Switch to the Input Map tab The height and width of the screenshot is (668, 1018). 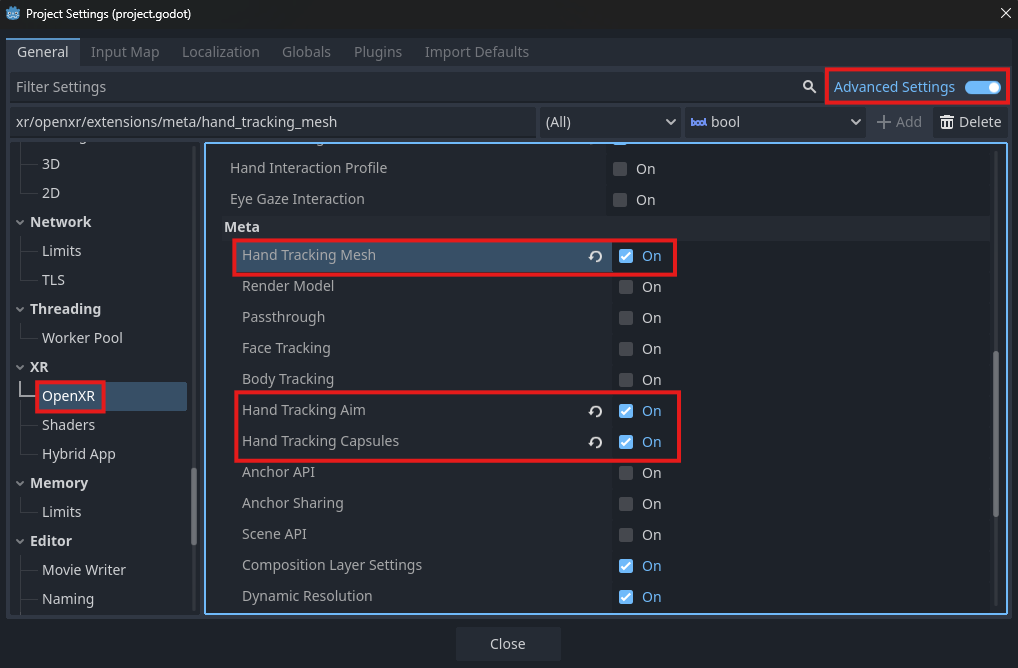(125, 52)
